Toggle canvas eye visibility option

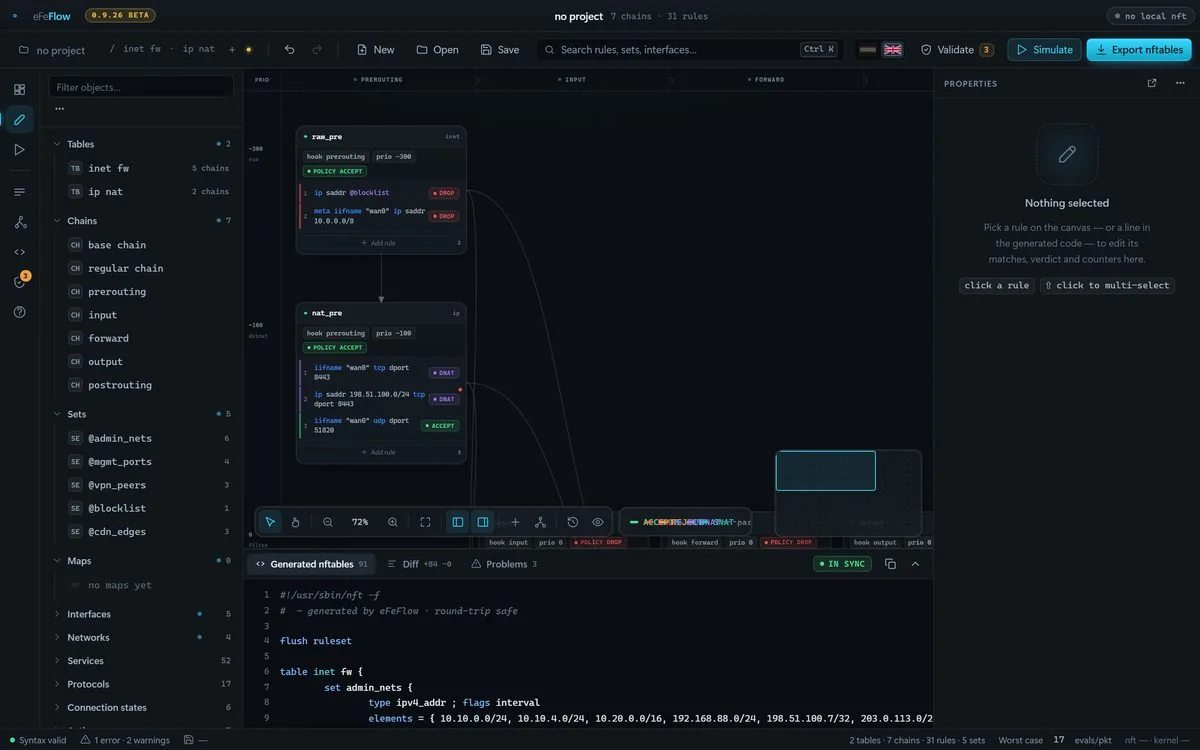pyautogui.click(x=598, y=522)
